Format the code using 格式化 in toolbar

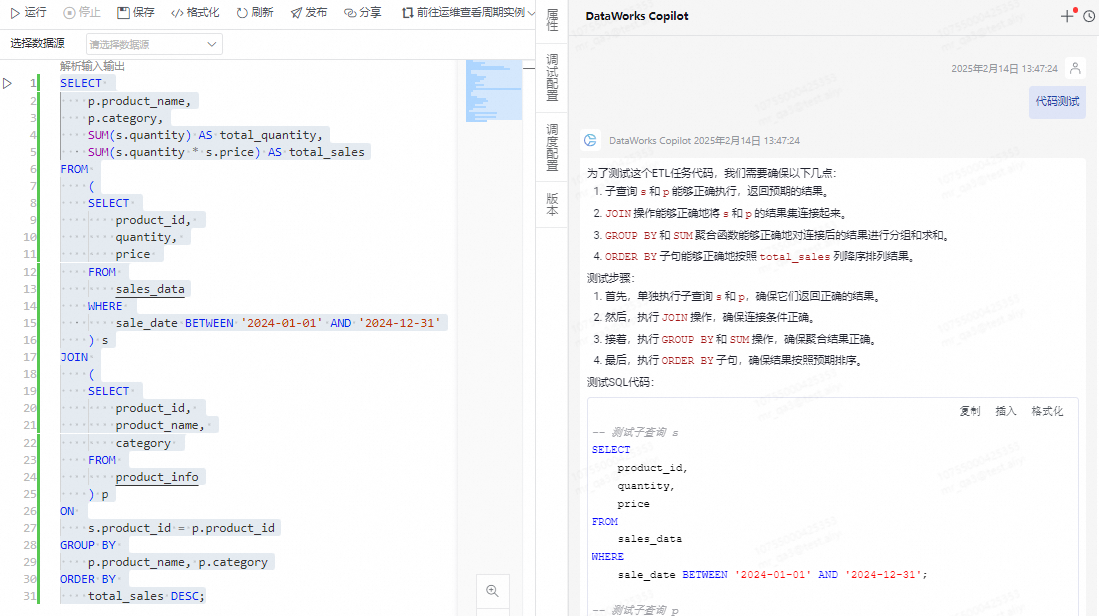196,13
